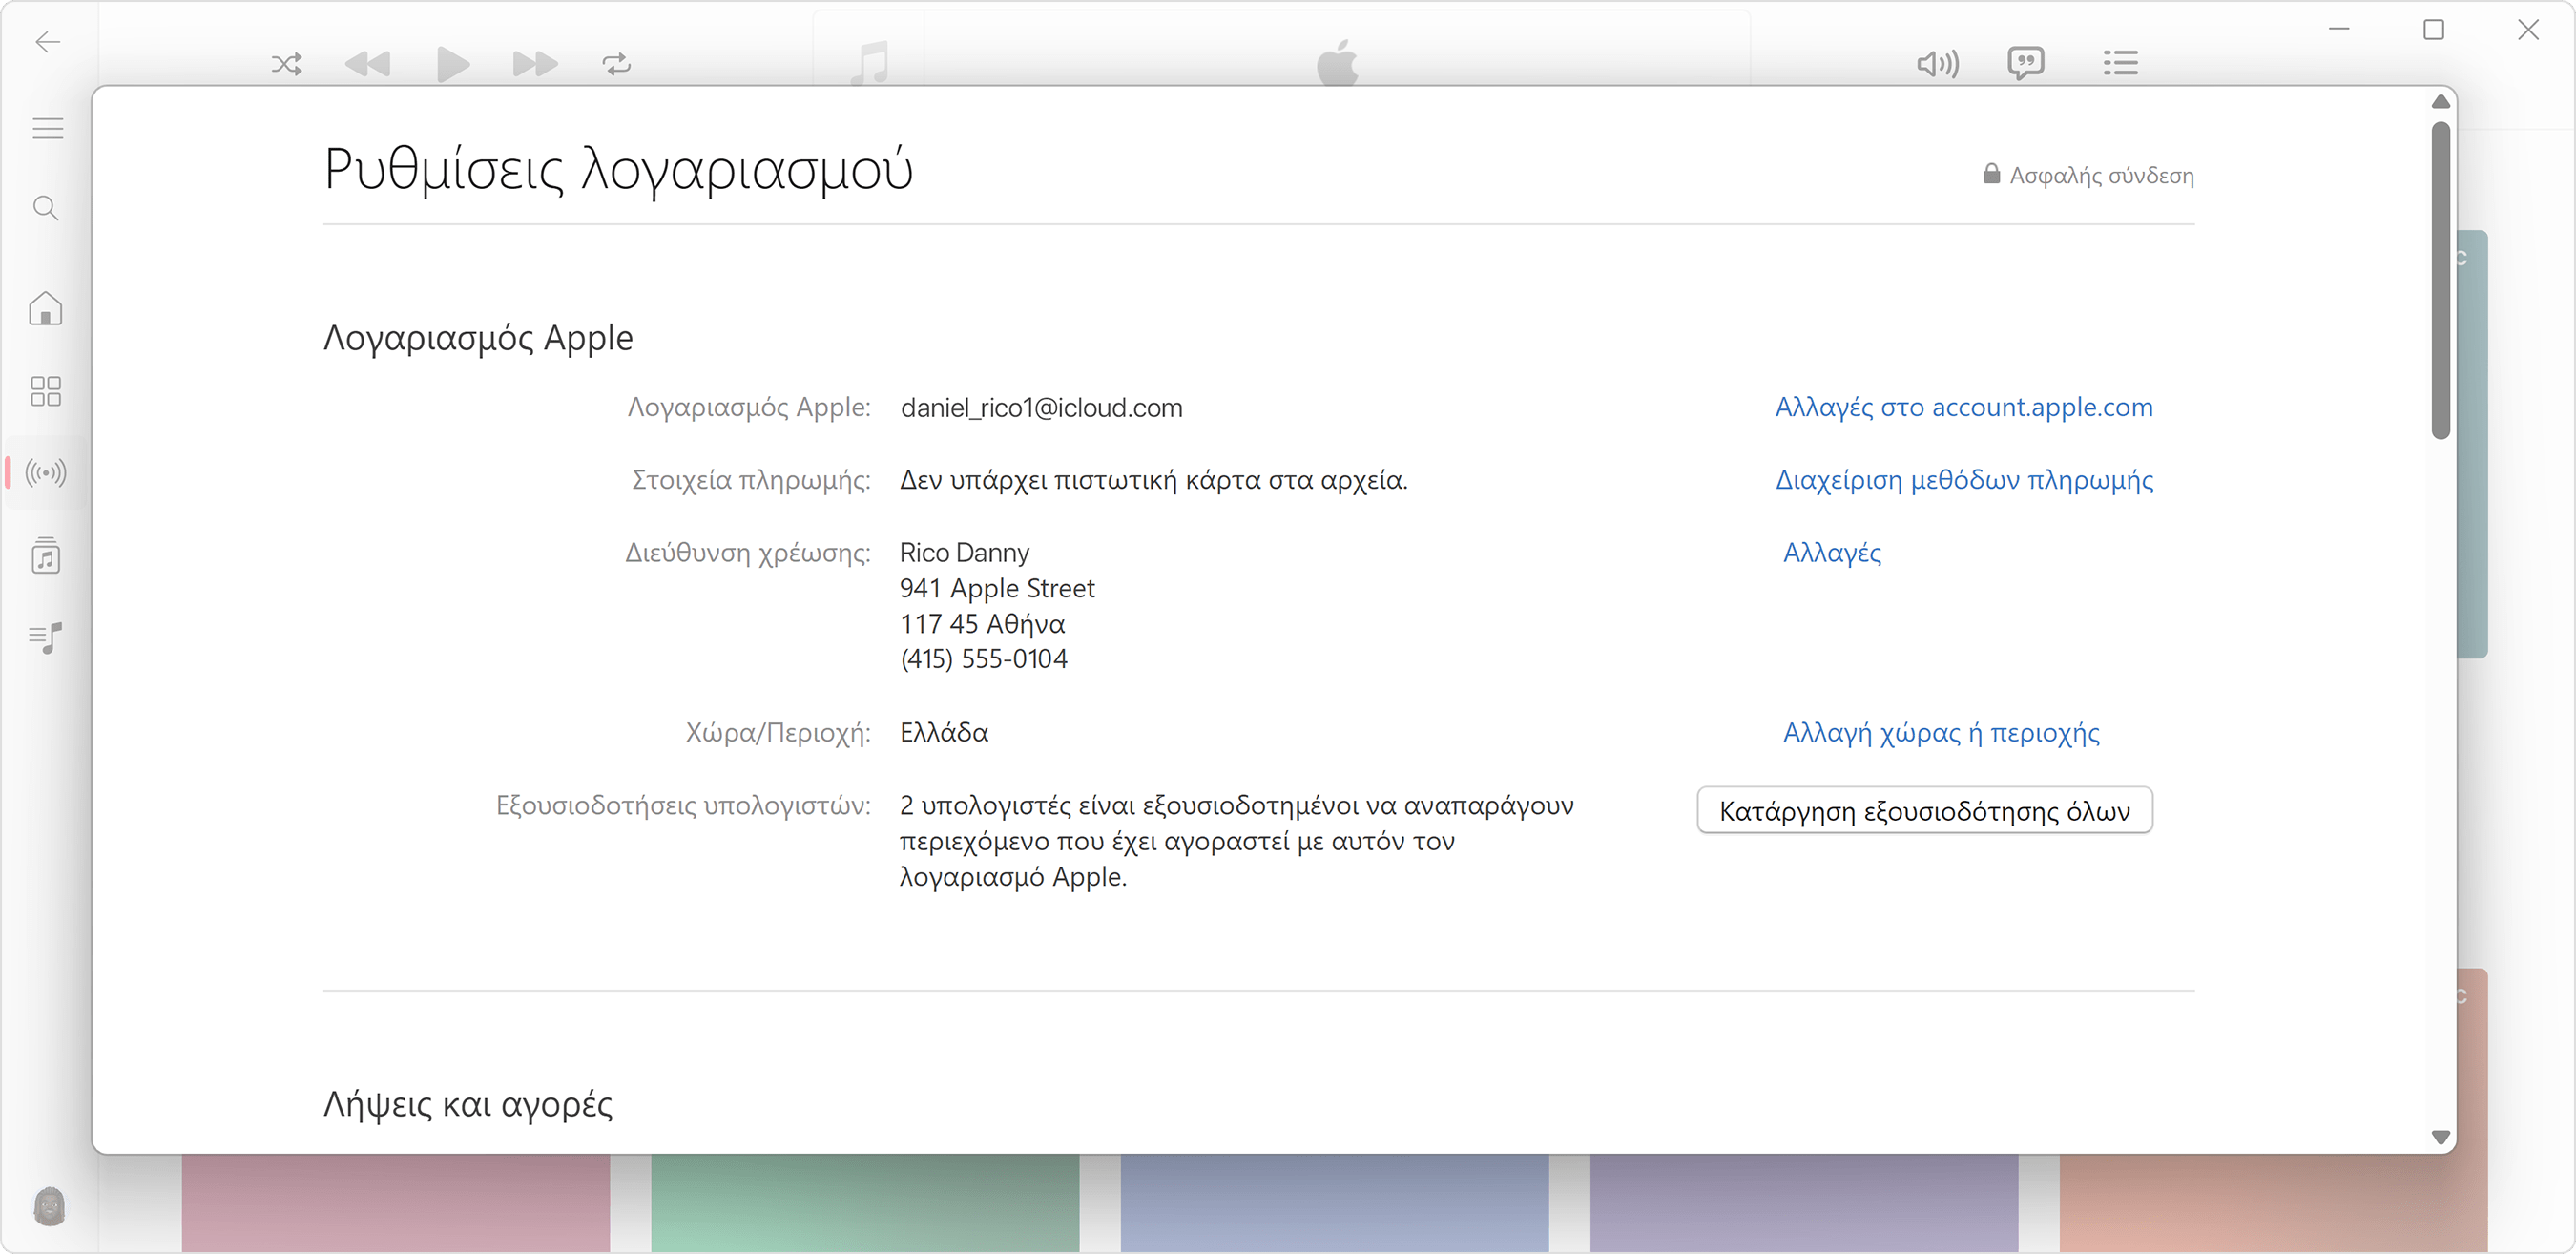This screenshot has width=2576, height=1254.
Task: Close the Apple Music window
Action: (x=2528, y=29)
